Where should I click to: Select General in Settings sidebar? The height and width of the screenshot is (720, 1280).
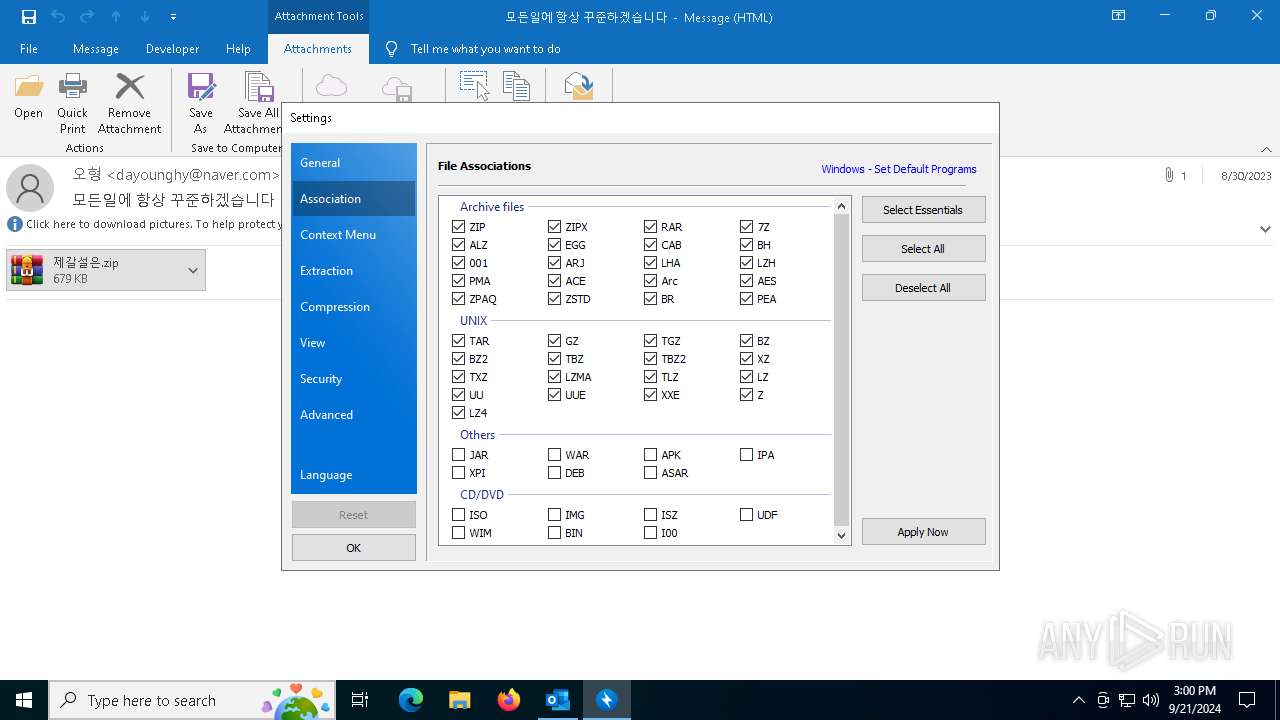click(x=354, y=162)
